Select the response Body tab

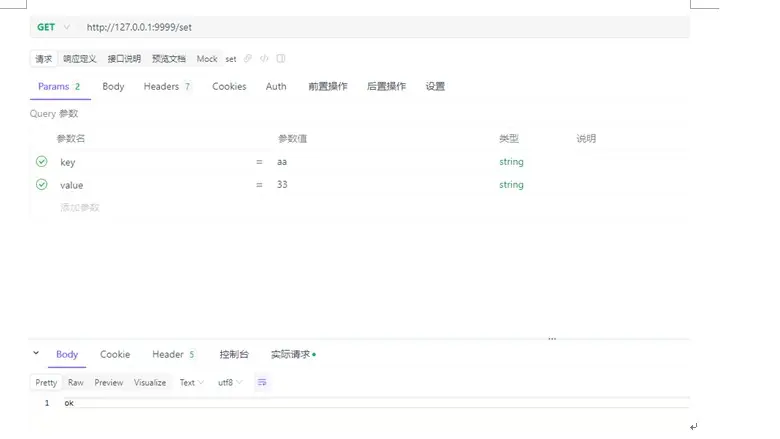[x=67, y=354]
